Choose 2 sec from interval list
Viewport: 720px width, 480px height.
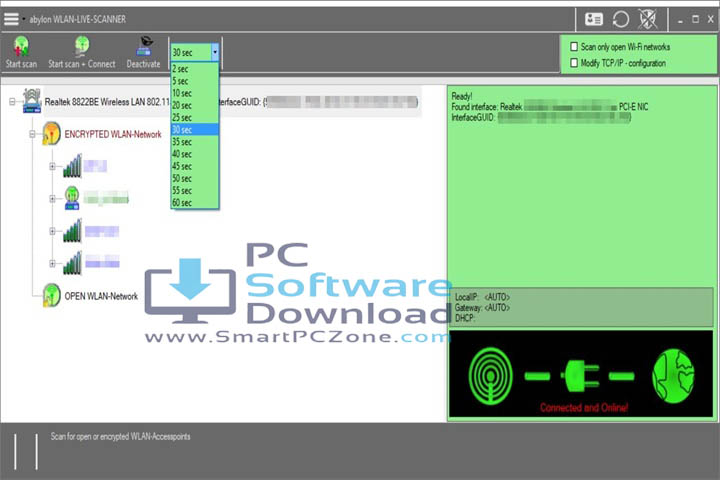coord(195,69)
